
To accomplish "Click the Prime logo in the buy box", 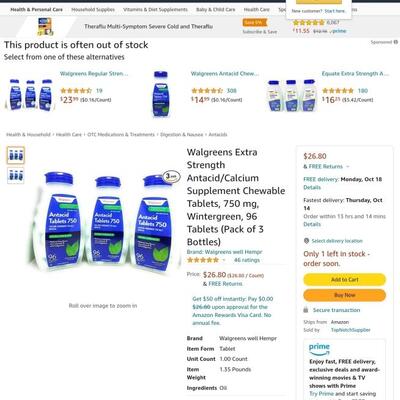I will 319,349.
